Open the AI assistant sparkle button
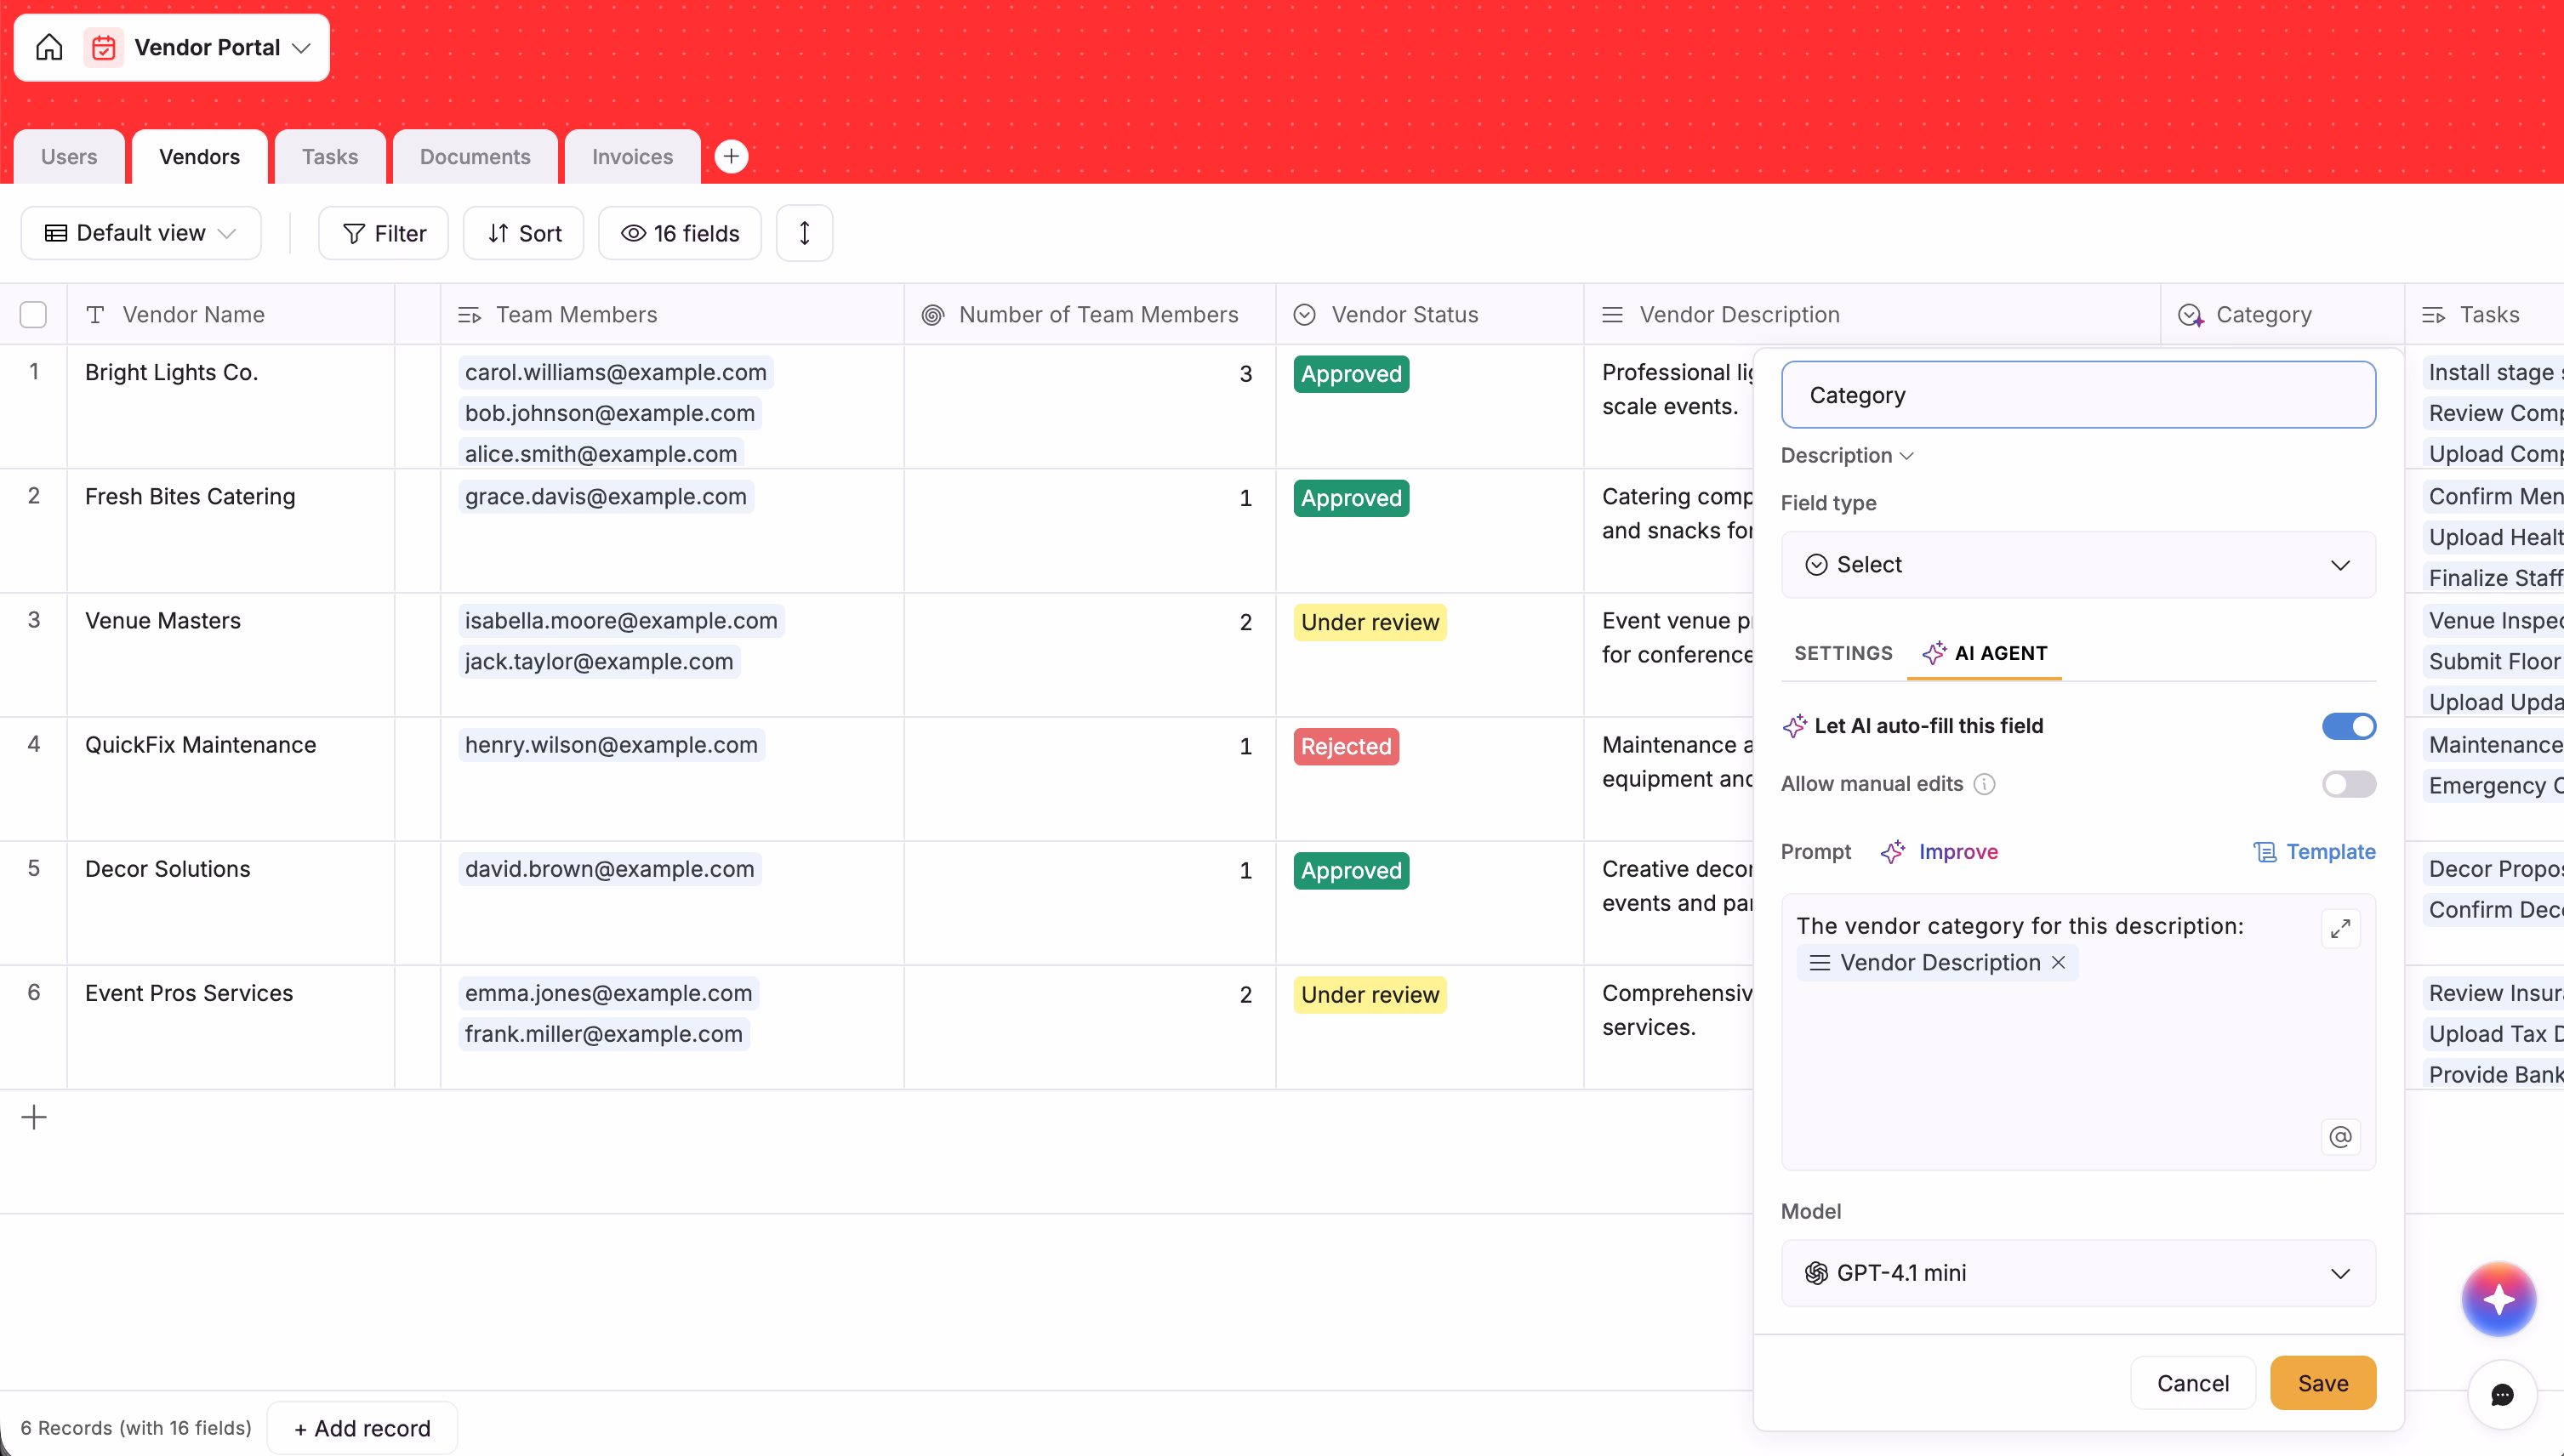This screenshot has height=1456, width=2564. click(2498, 1299)
